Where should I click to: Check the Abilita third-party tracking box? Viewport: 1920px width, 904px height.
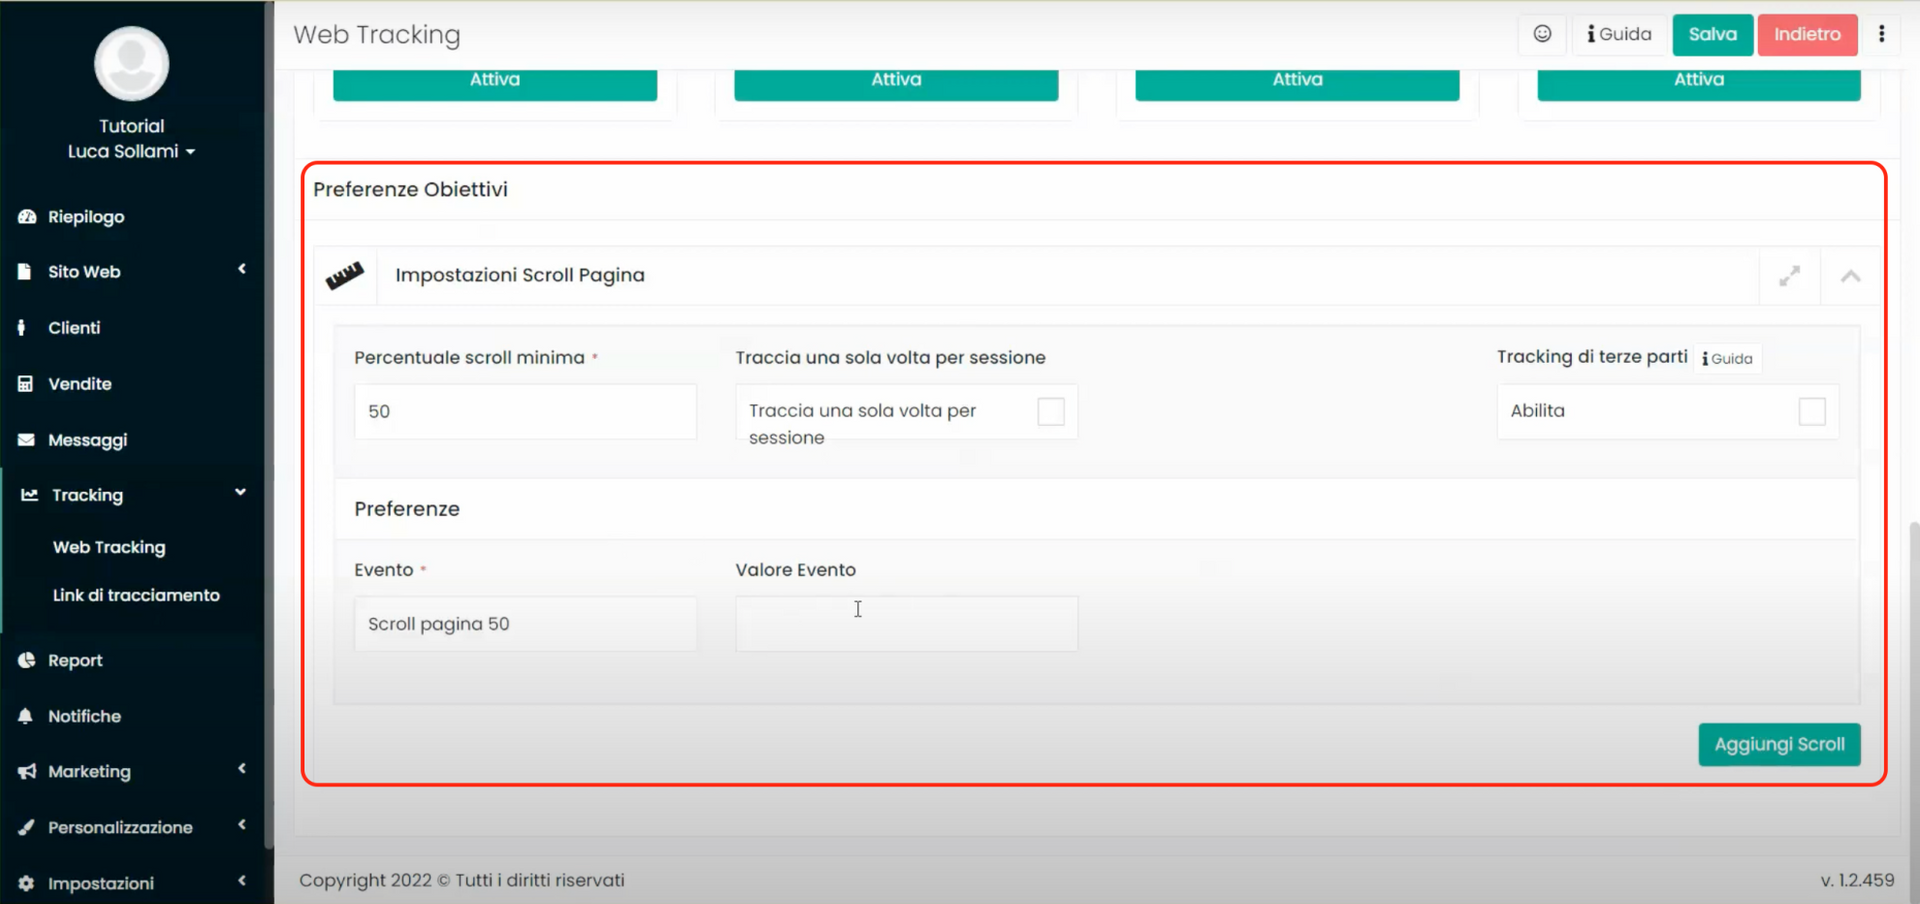(1813, 411)
